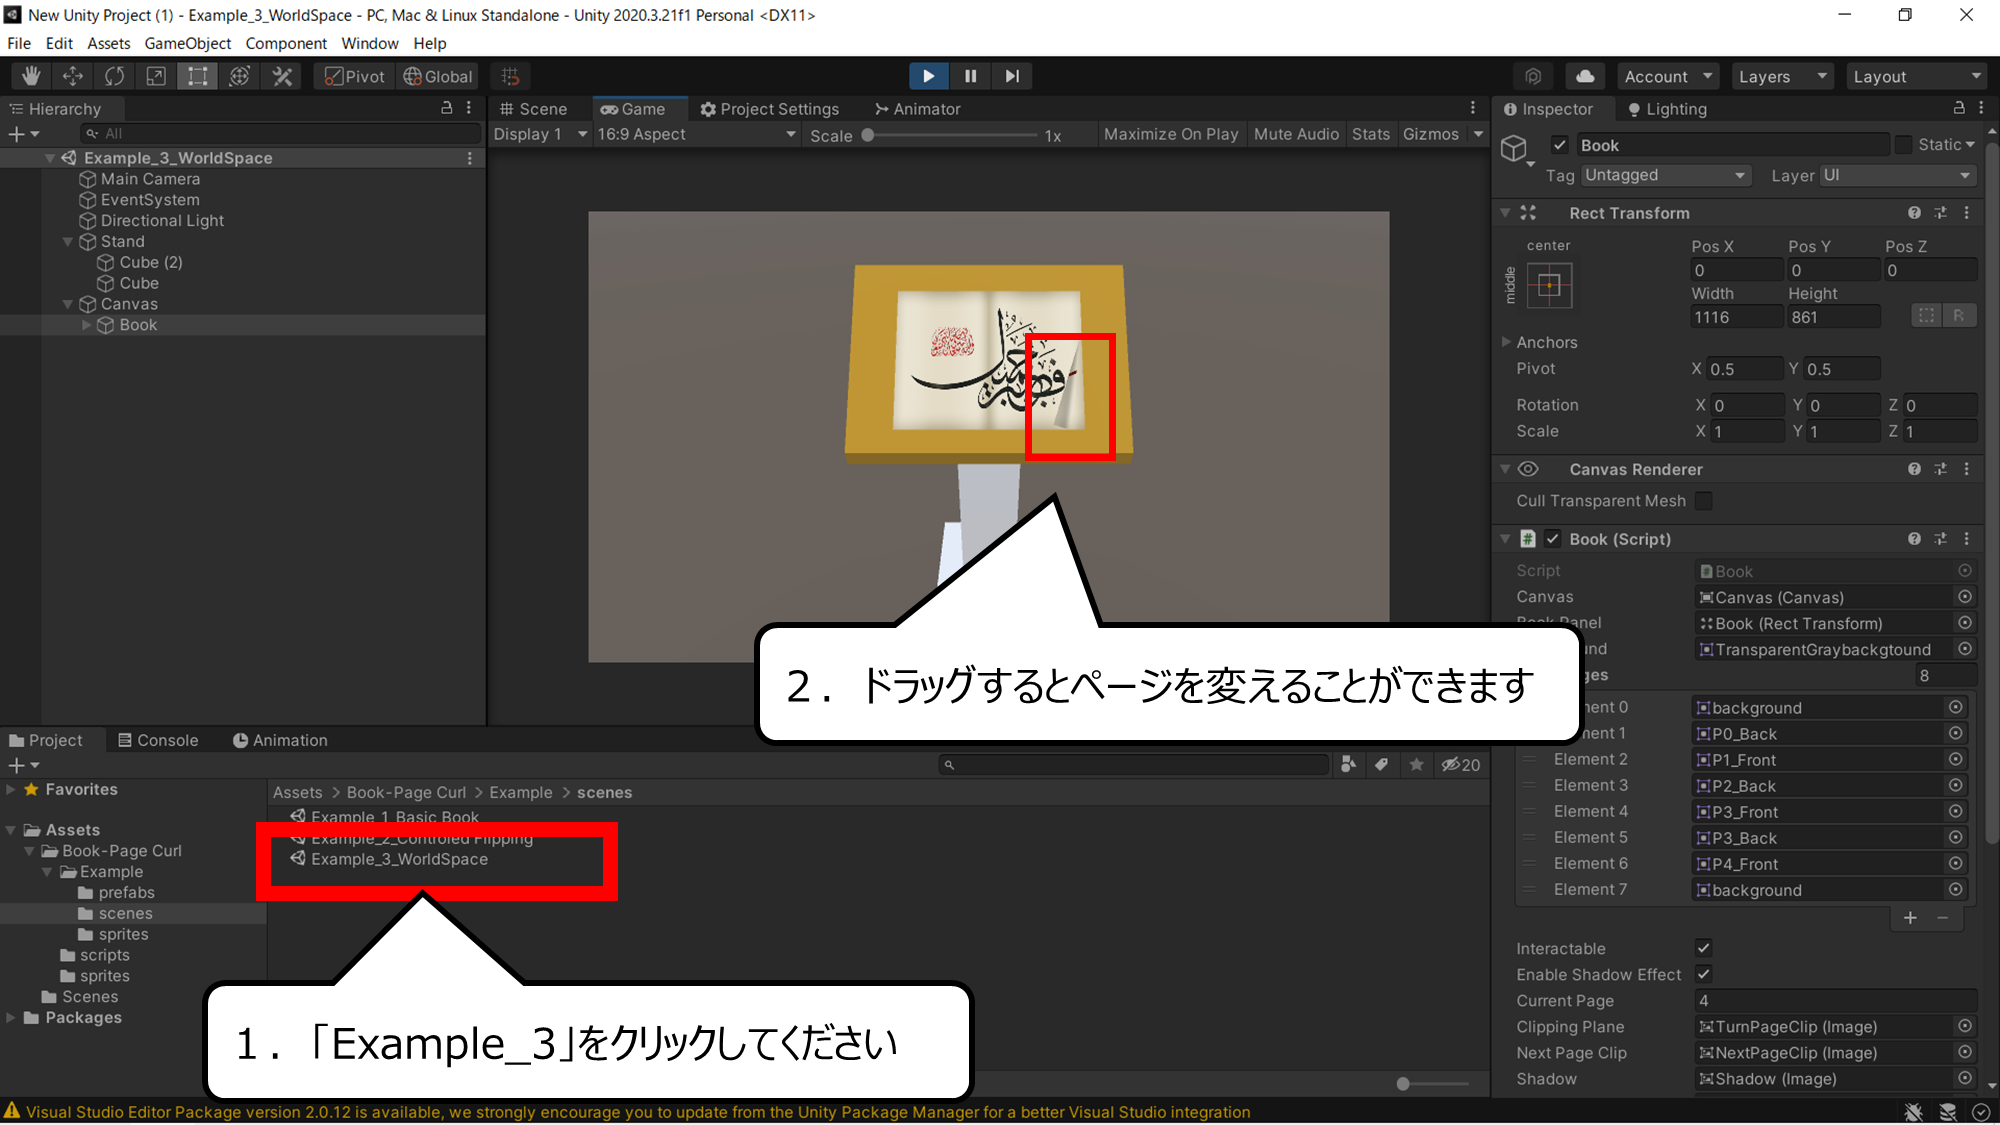2000x1125 pixels.
Task: Adjust Project icon size slider
Action: [x=1433, y=1084]
